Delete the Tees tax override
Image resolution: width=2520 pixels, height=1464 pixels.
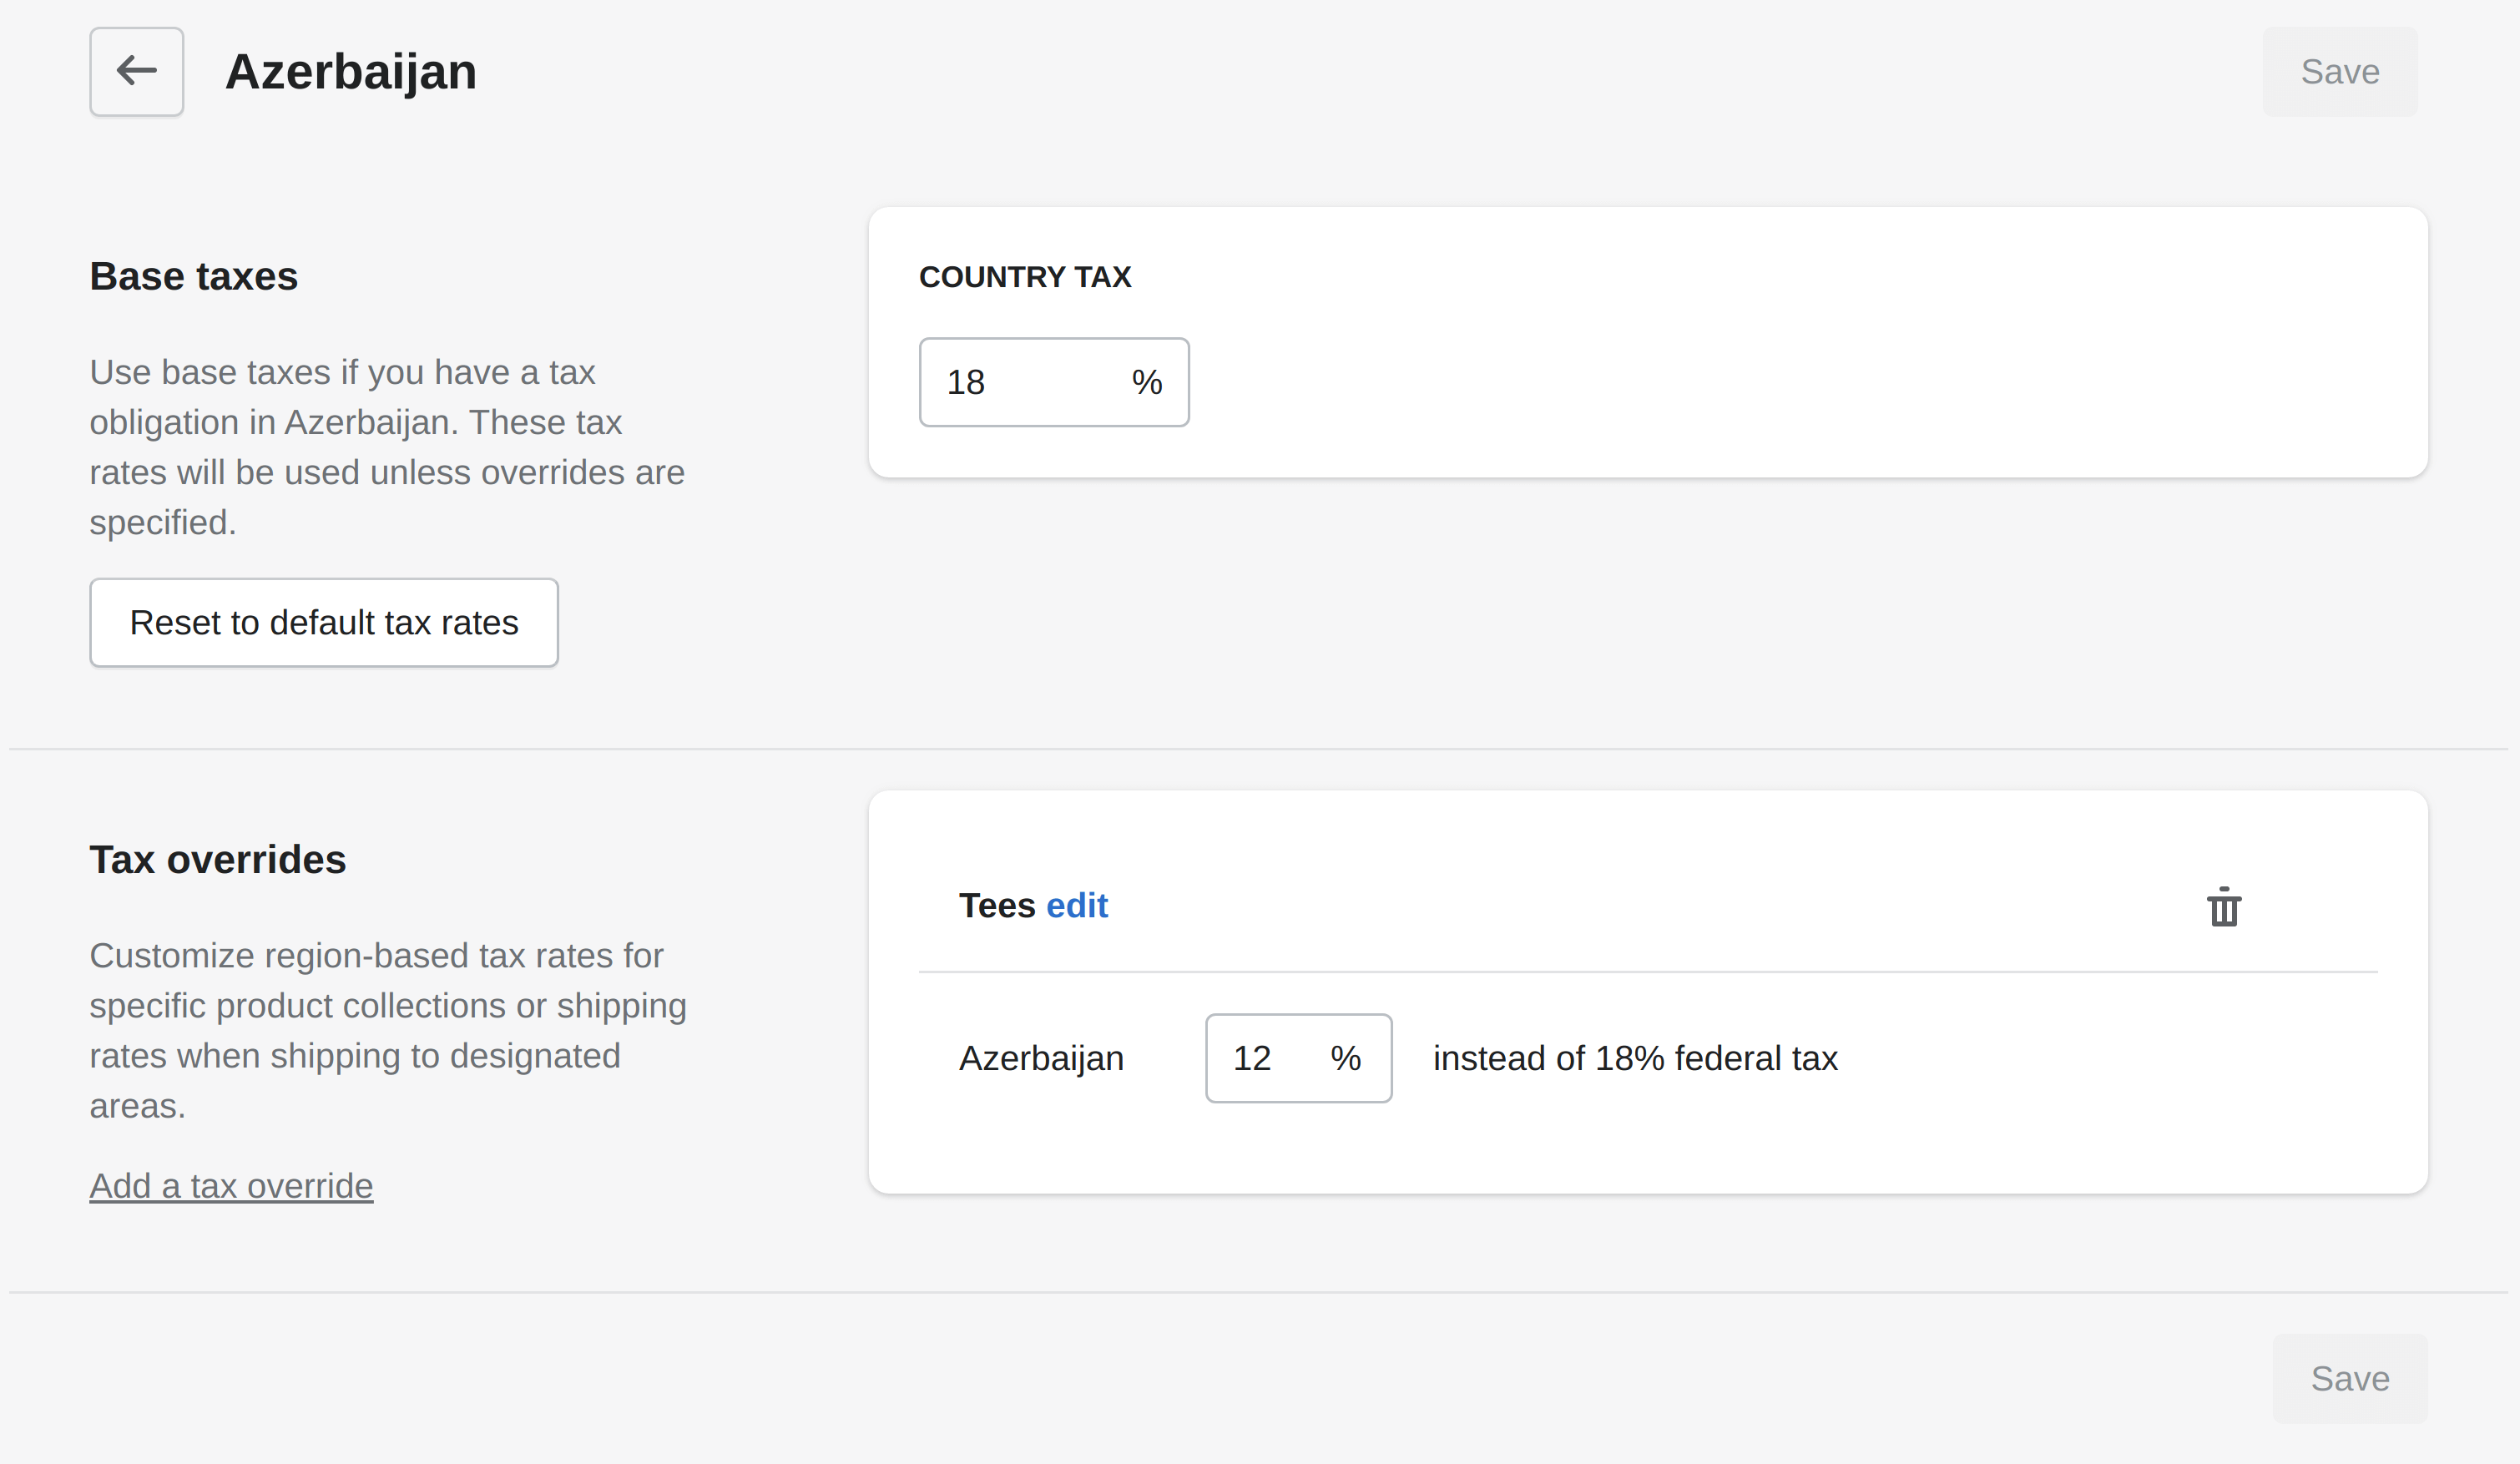2223,906
